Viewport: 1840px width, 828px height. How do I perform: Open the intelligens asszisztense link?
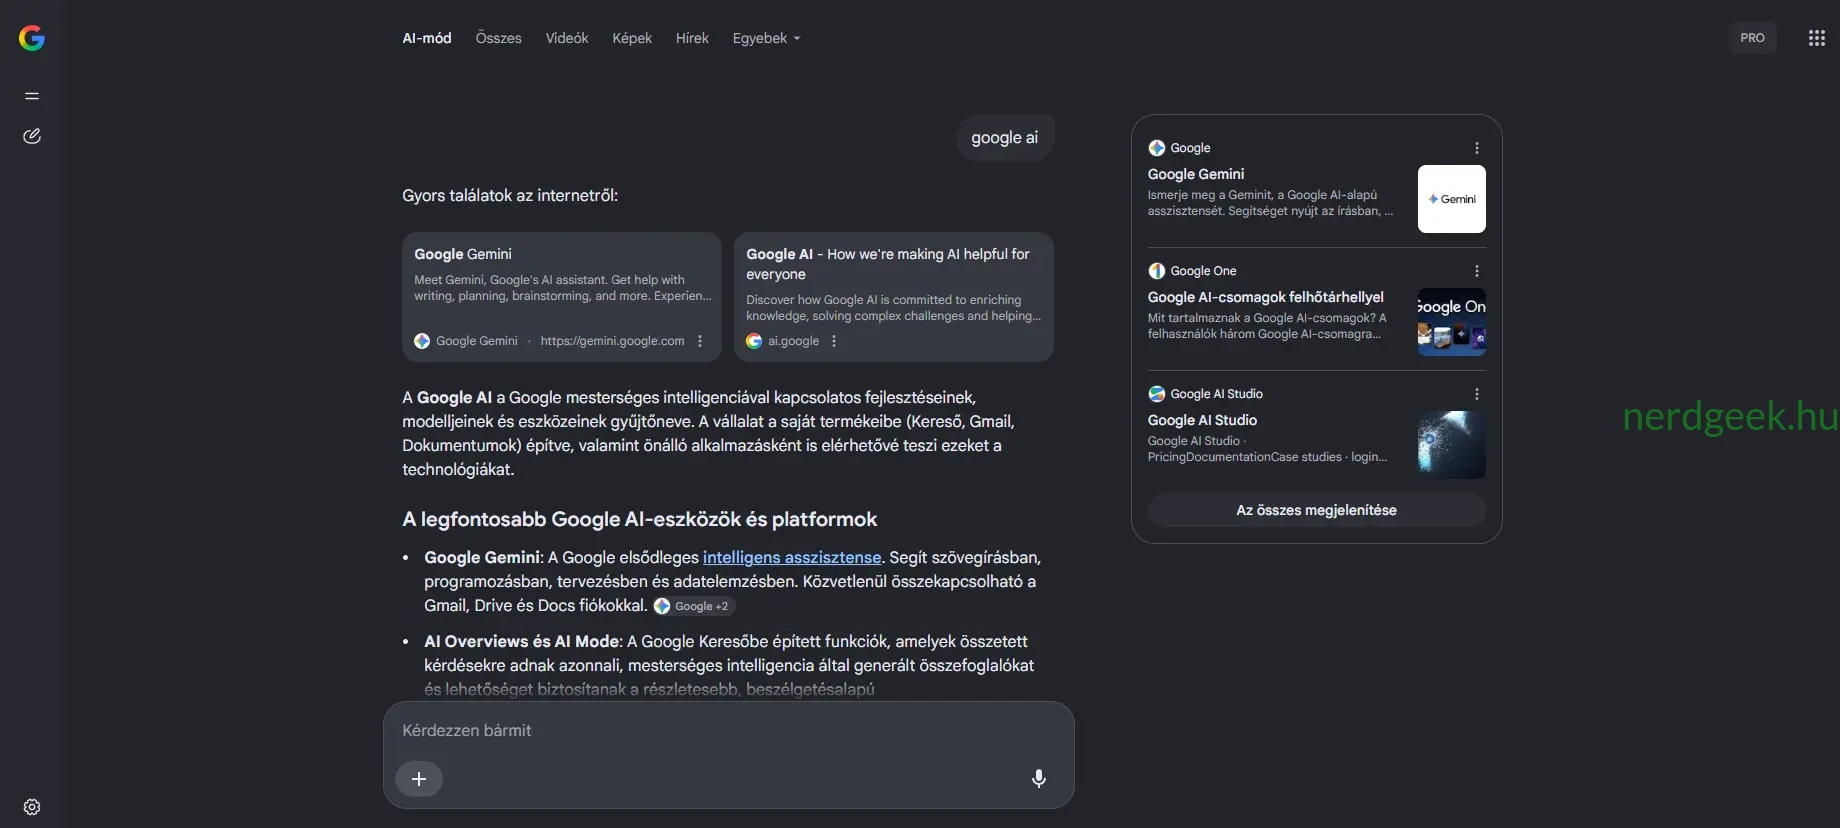792,557
